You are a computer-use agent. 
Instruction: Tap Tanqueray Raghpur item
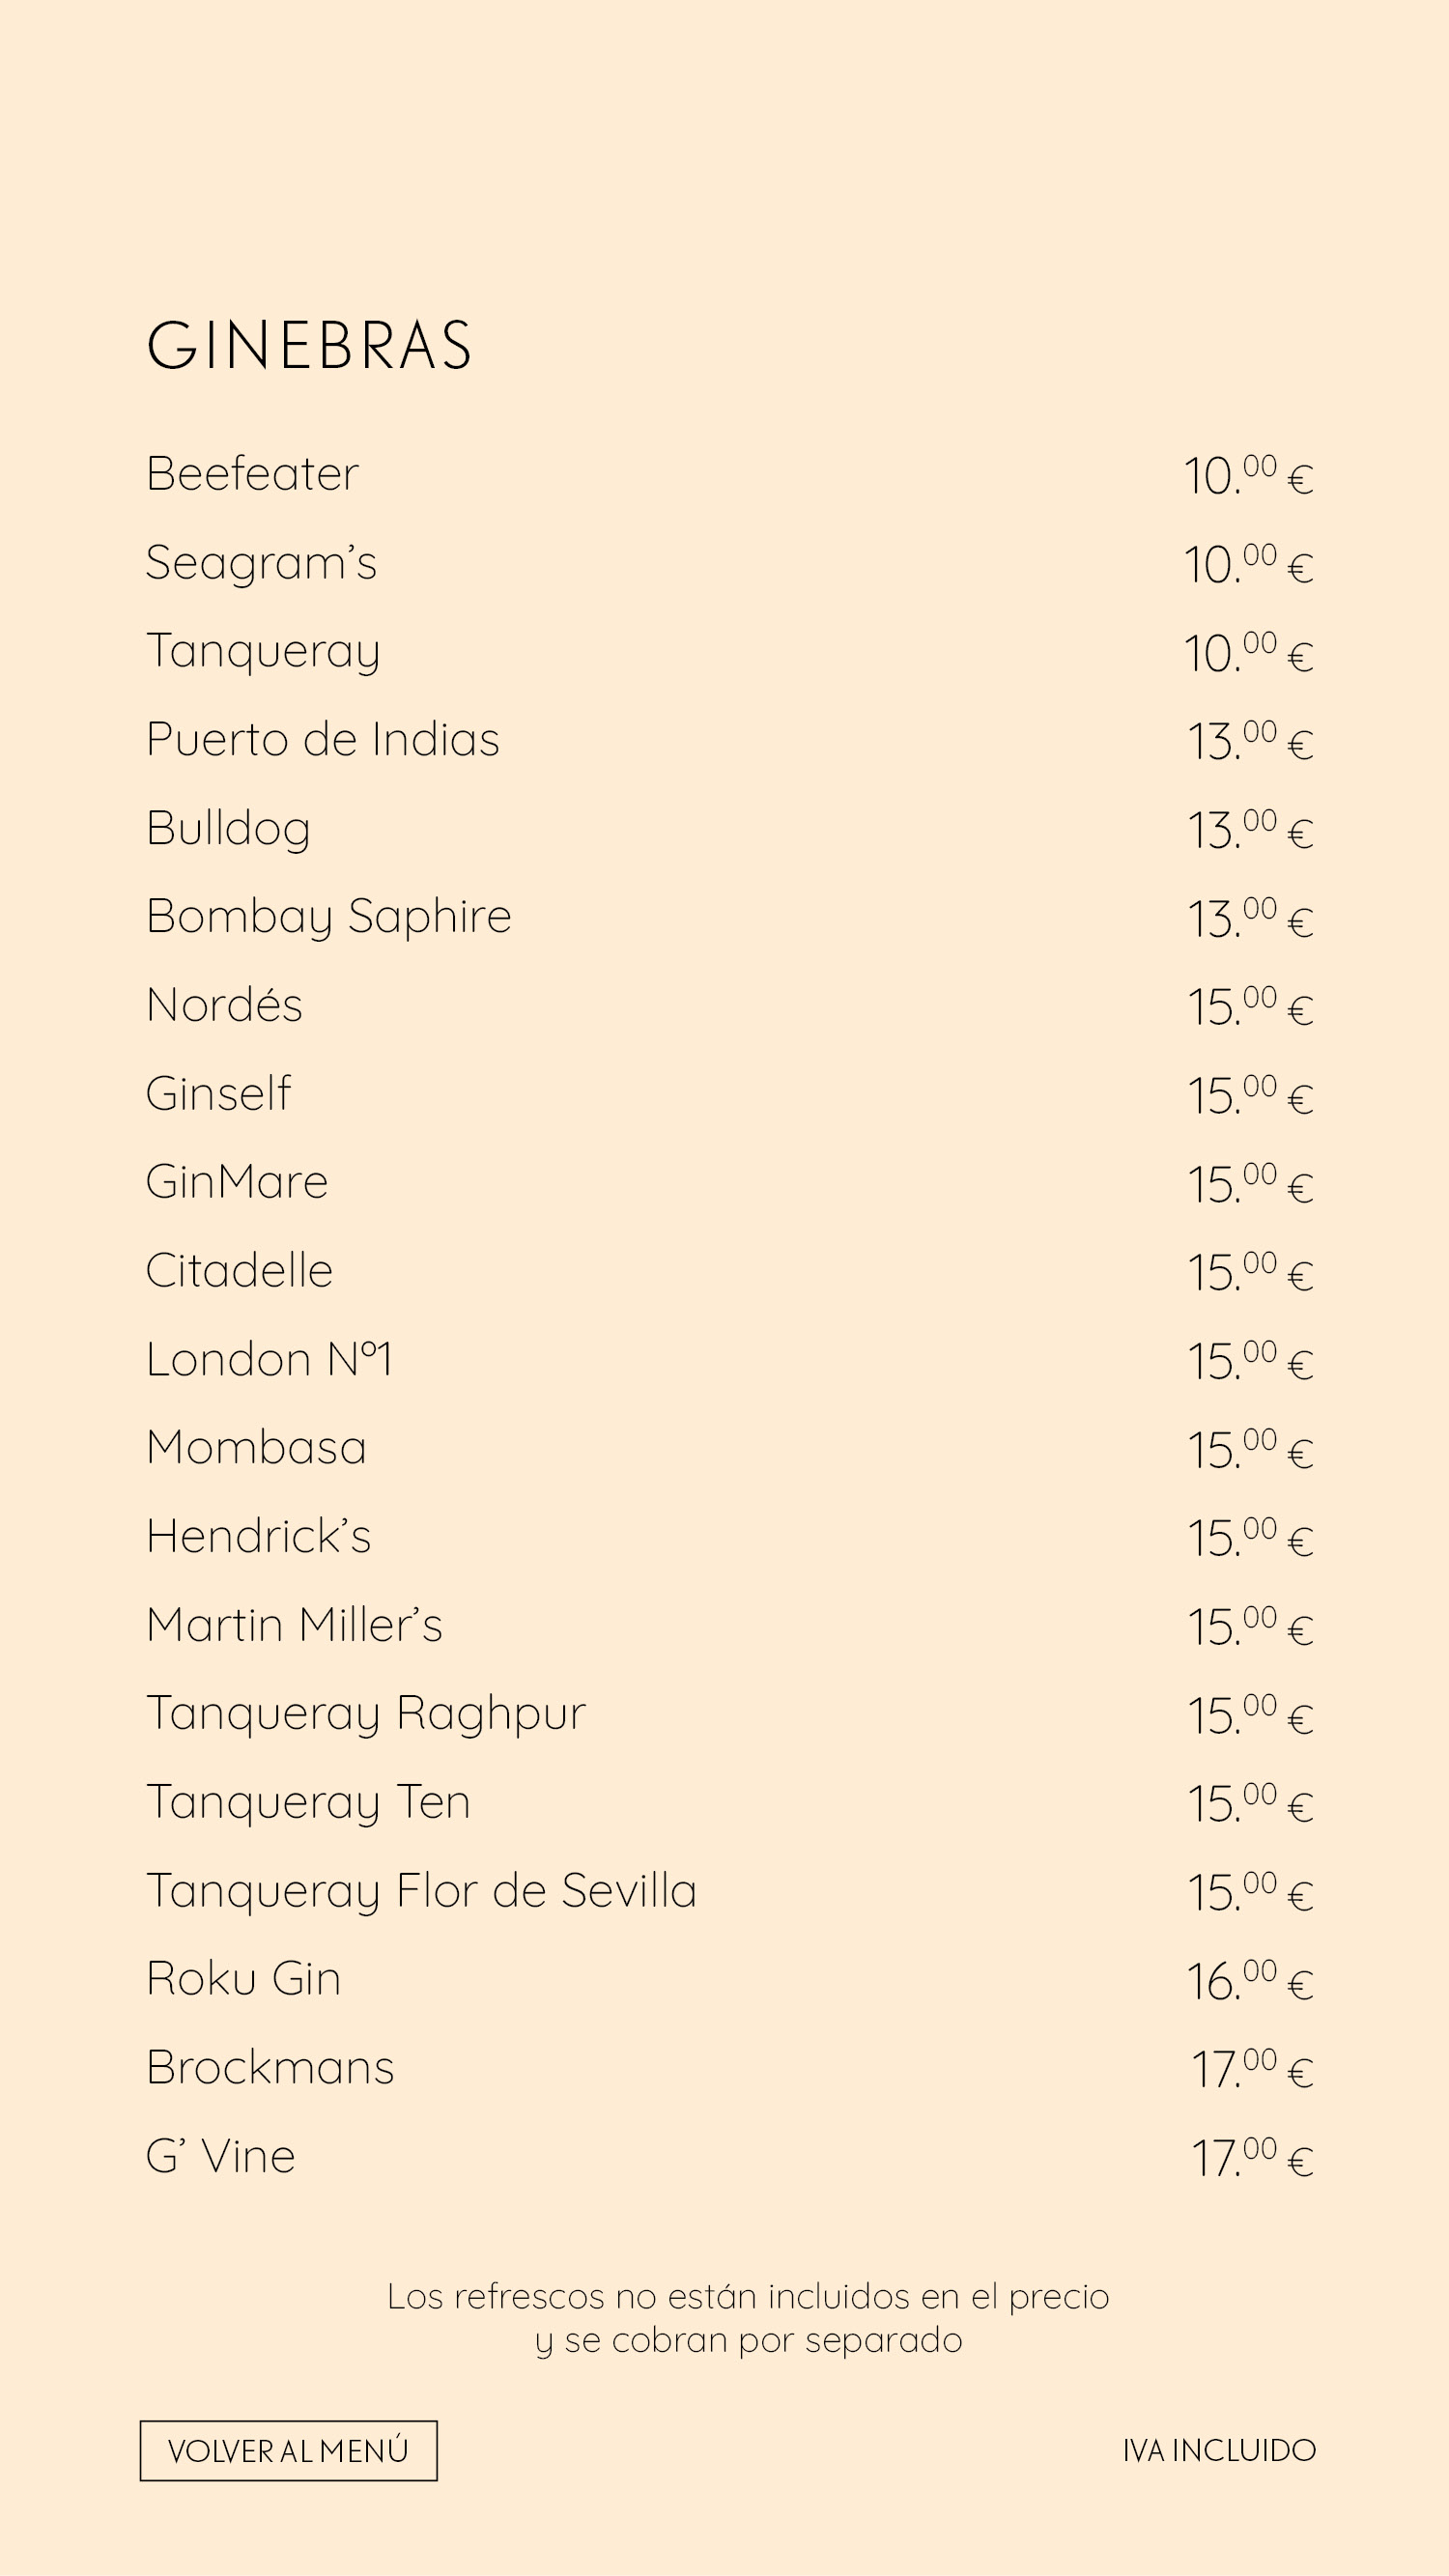coord(366,1714)
